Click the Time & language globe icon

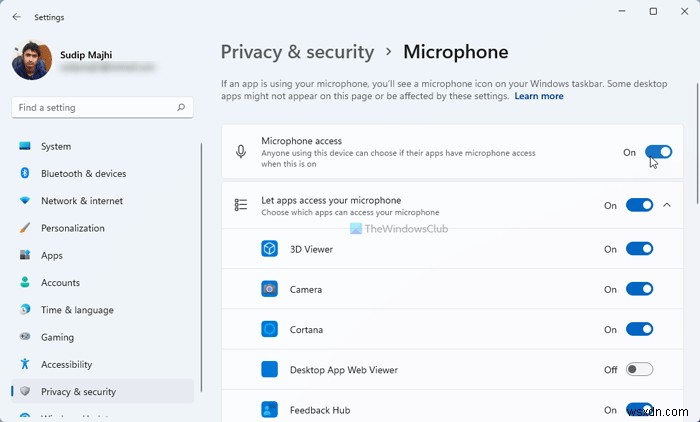[x=25, y=309]
